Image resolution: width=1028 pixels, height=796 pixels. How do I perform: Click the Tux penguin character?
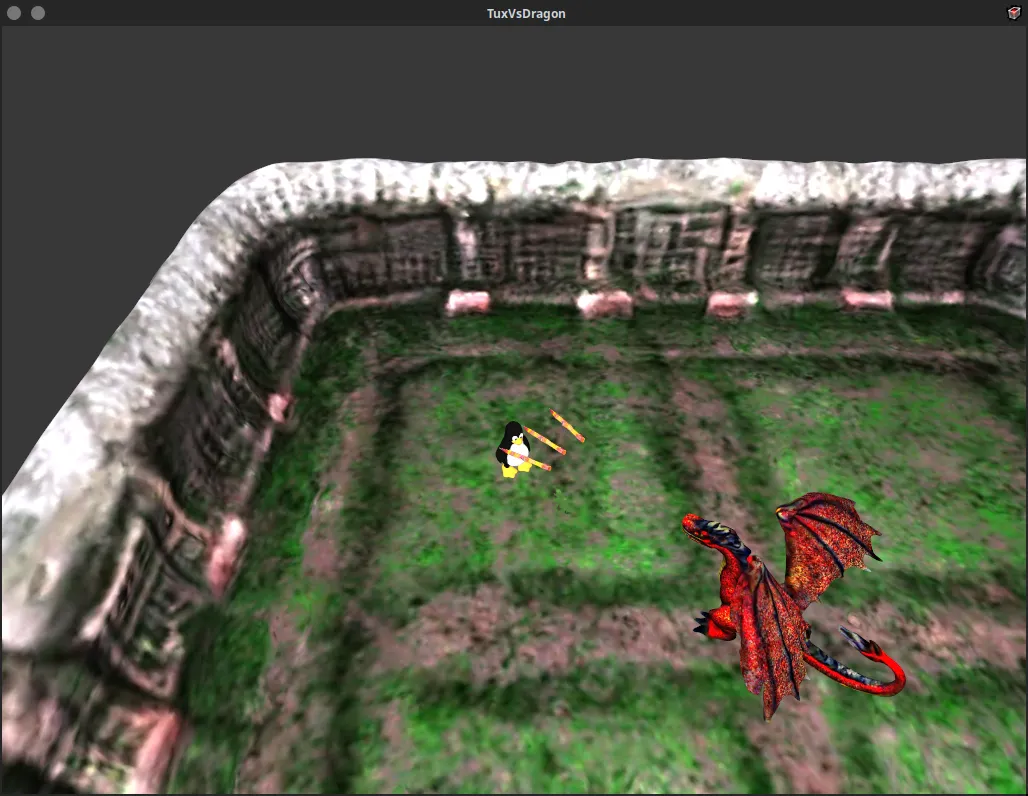tap(514, 449)
